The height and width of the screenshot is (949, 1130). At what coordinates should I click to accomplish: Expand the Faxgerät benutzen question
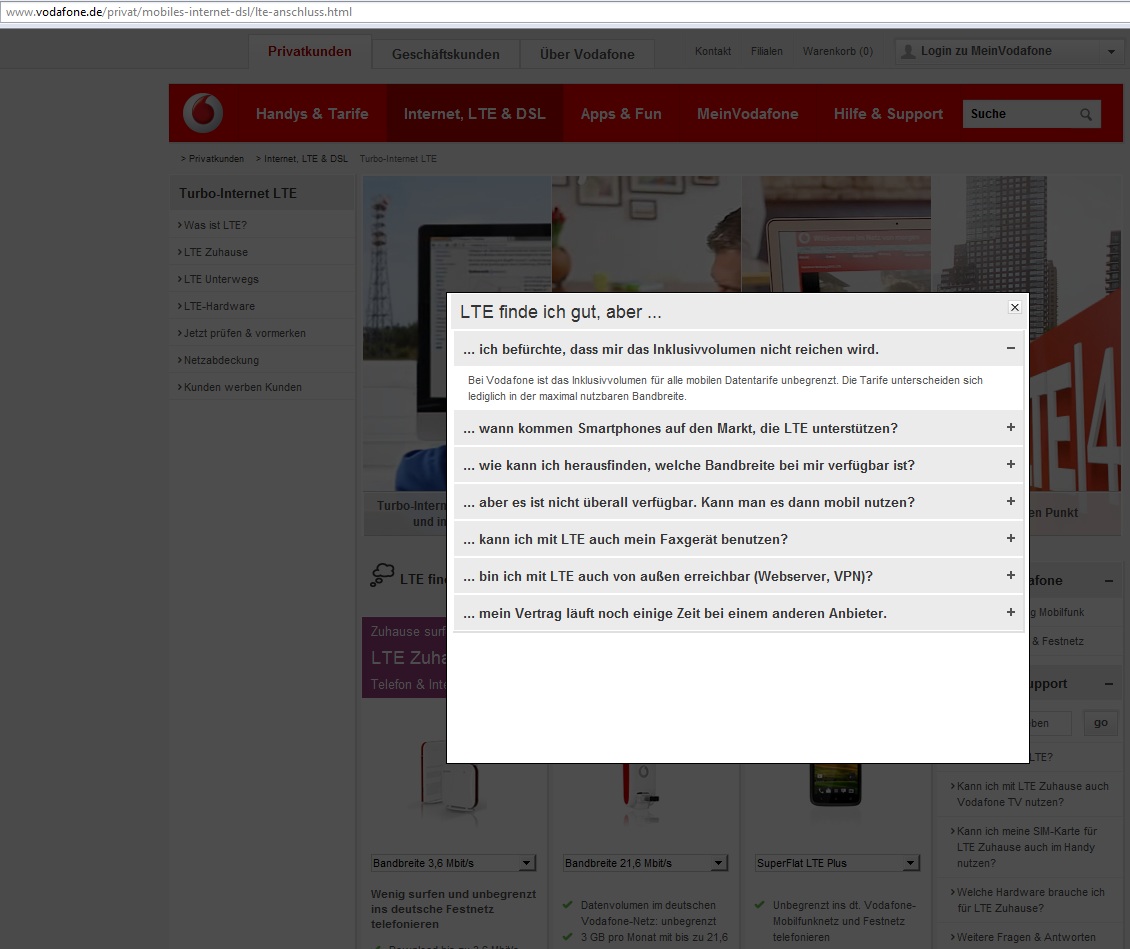pyautogui.click(x=1010, y=539)
